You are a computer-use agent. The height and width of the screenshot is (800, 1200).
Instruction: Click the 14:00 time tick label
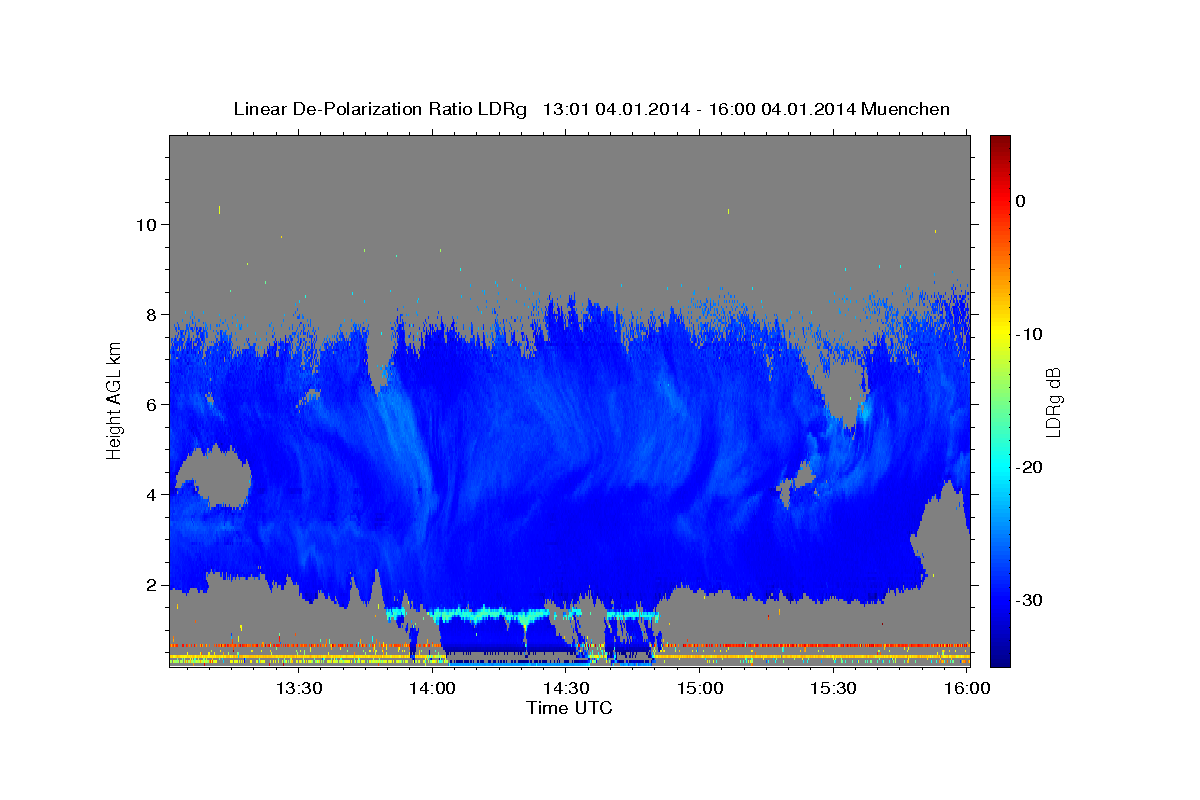click(x=433, y=688)
